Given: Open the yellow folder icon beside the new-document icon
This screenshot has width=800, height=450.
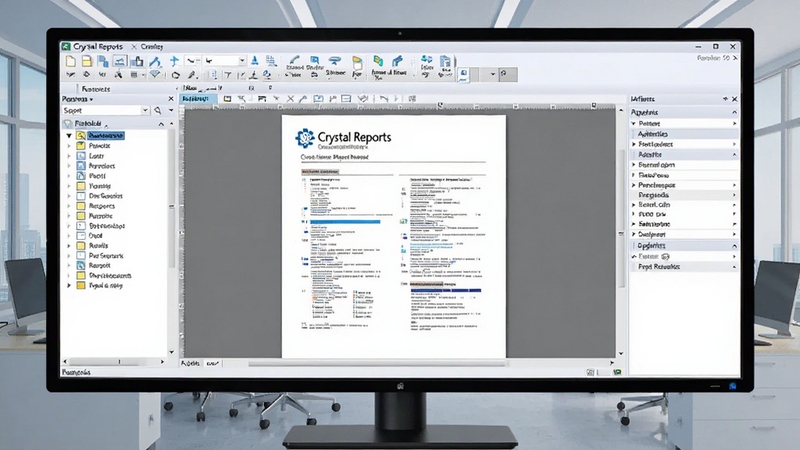Looking at the screenshot, I should click(x=87, y=61).
